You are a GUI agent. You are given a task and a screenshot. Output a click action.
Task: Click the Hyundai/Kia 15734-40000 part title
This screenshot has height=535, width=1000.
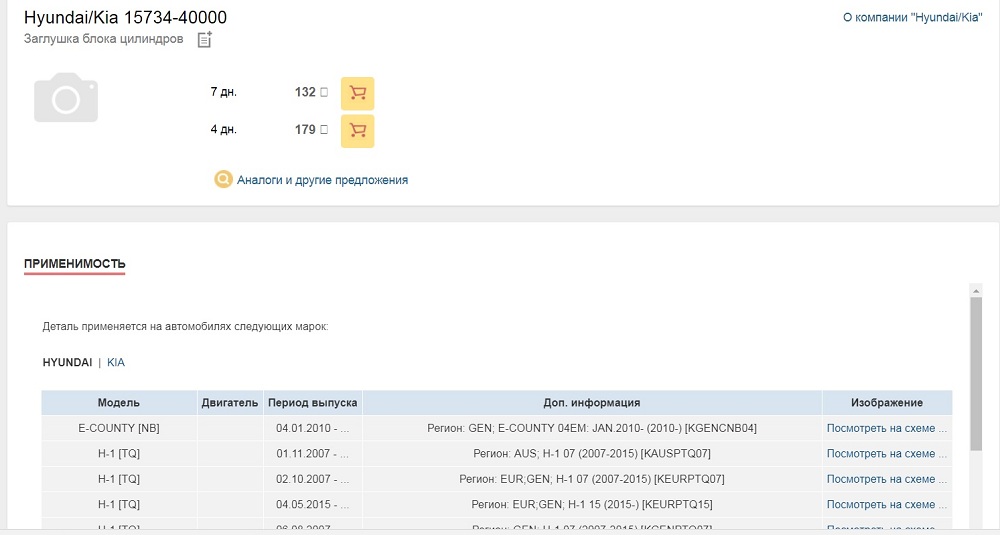click(125, 18)
